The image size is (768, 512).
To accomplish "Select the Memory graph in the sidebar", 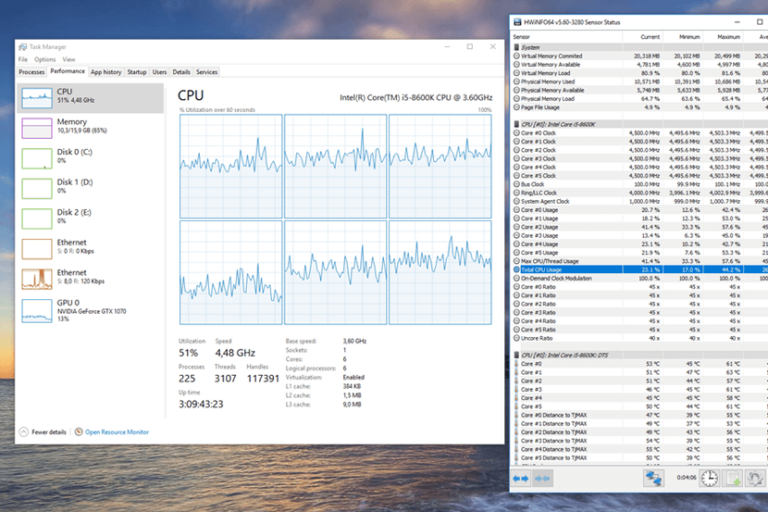I will (37, 128).
